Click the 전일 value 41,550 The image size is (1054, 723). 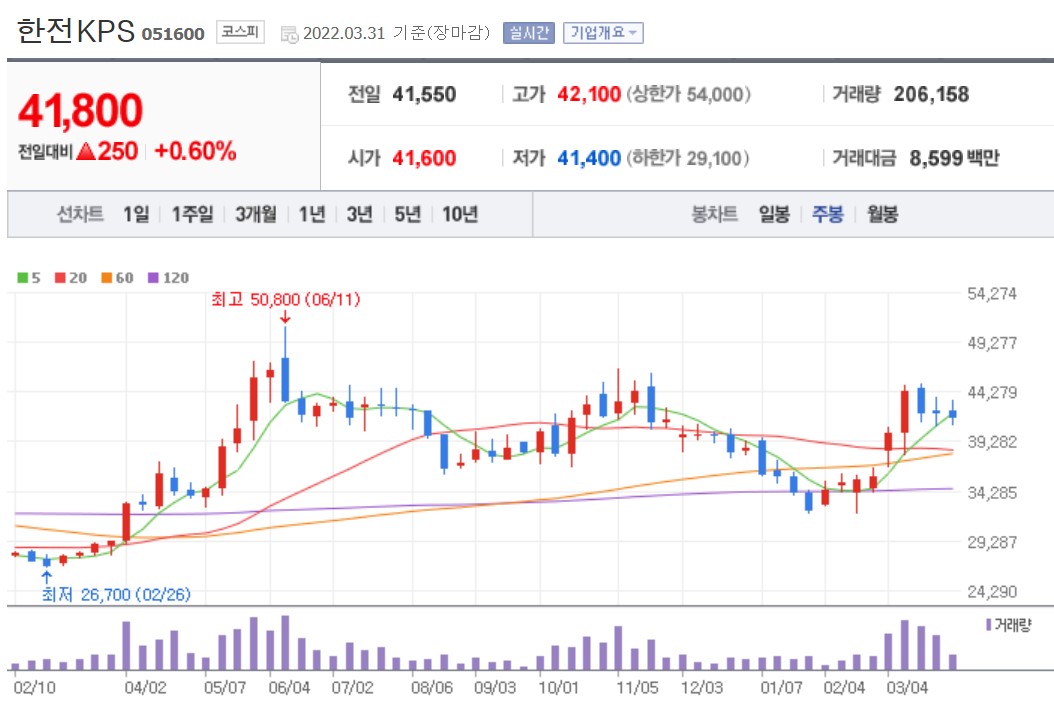tap(424, 94)
